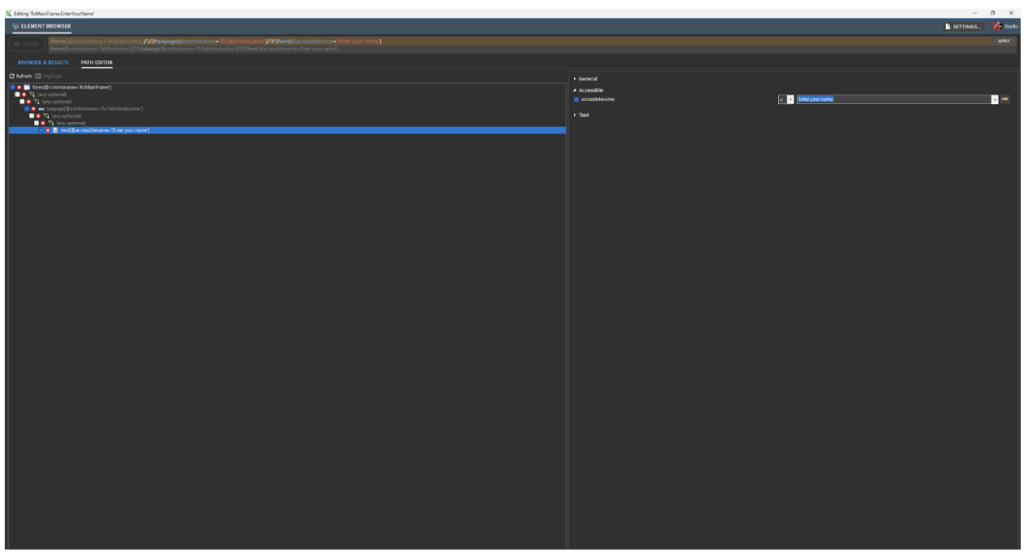Click the Highlight button label
The height and width of the screenshot is (552, 1024).
[x=52, y=76]
